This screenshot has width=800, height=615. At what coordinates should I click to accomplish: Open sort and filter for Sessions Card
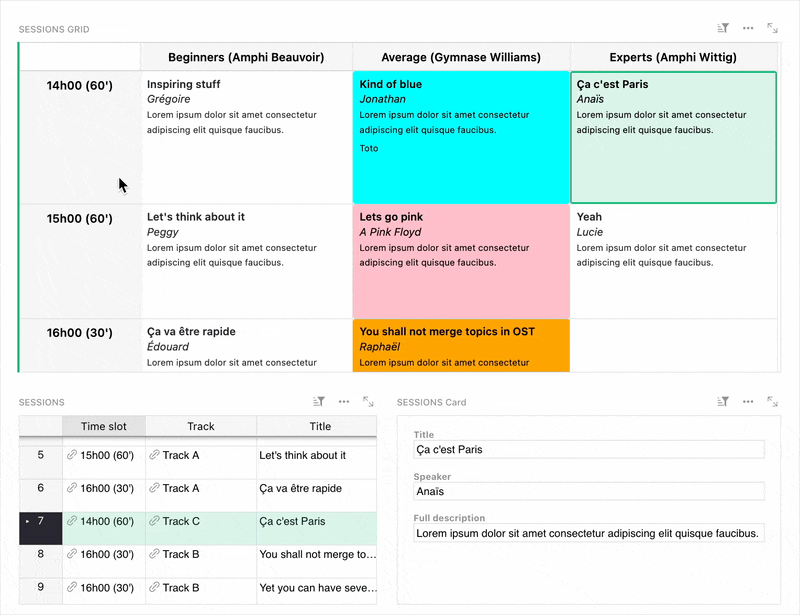tap(724, 402)
